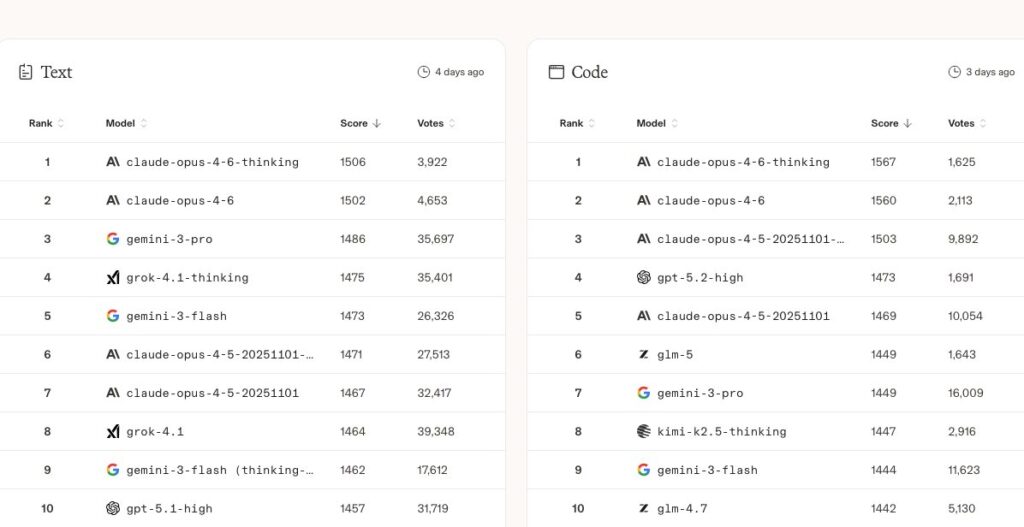The image size is (1024, 527).
Task: Open claude-opus-4-6 in Text table
Action: (x=180, y=201)
